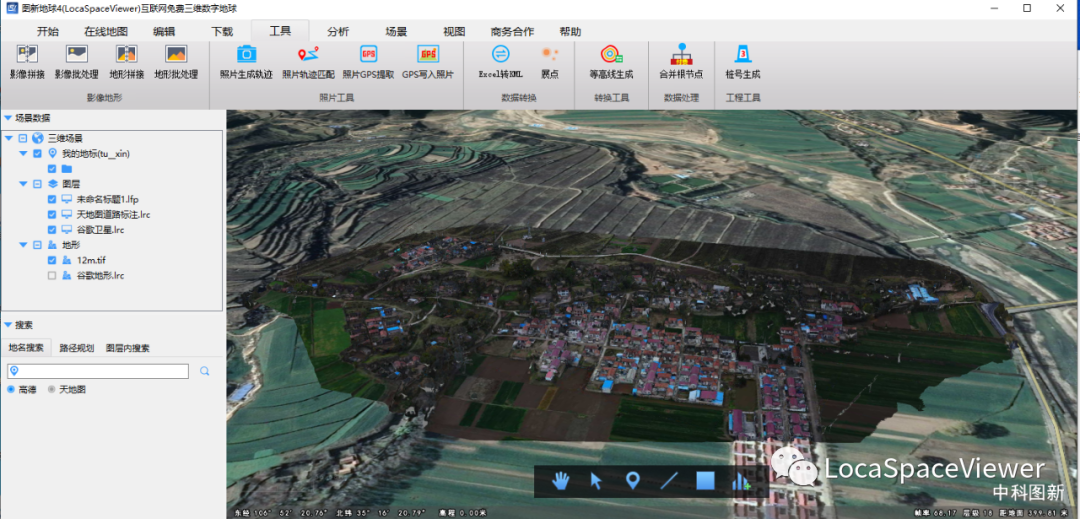Click the app logo in title bar
This screenshot has height=519, width=1080.
coord(11,8)
